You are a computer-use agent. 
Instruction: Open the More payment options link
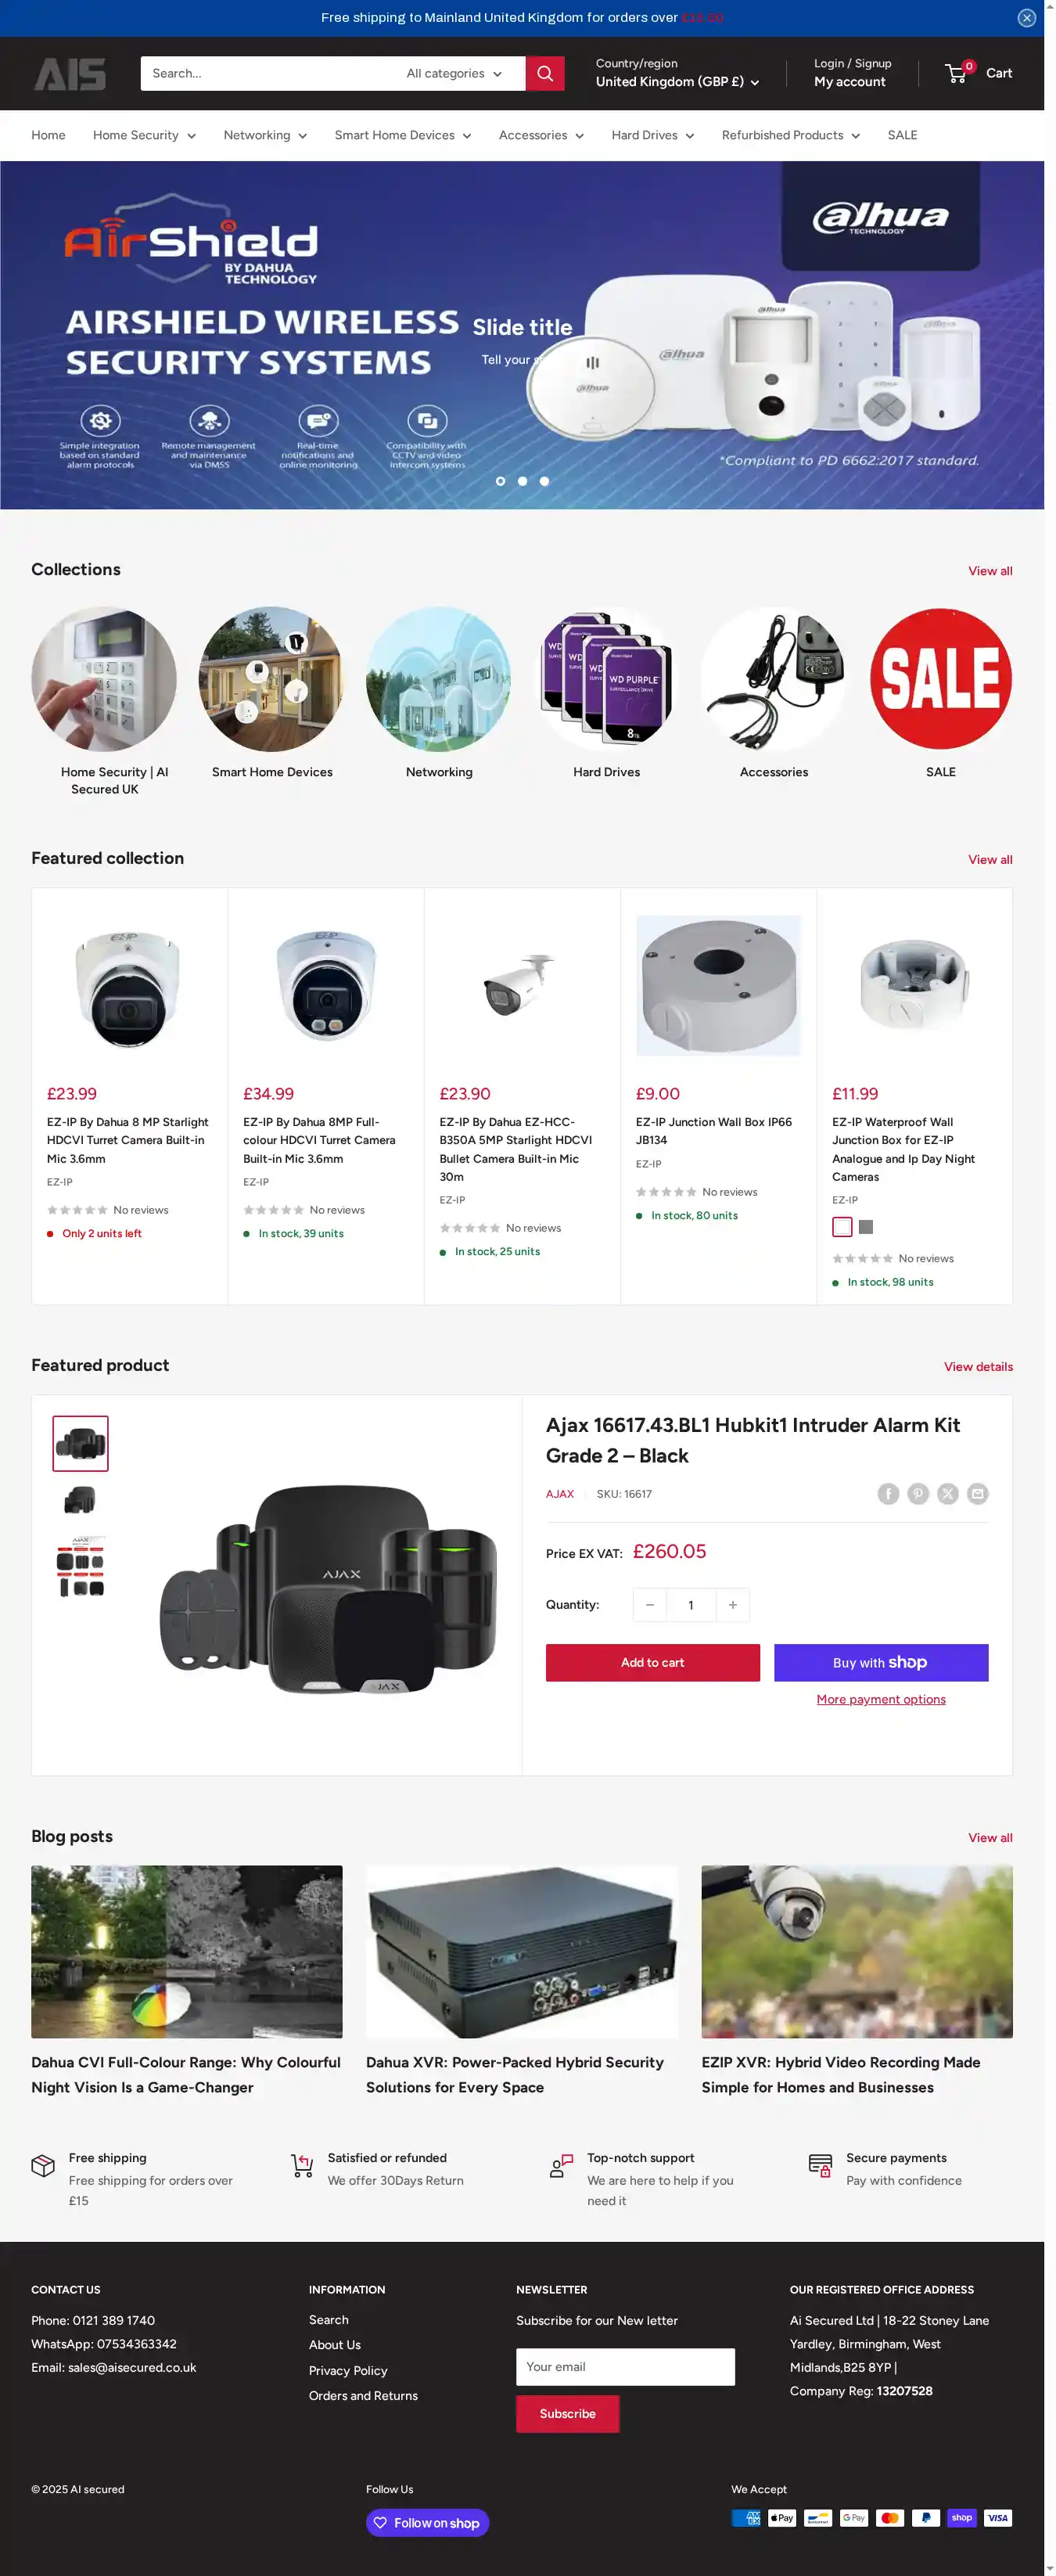coord(881,1700)
